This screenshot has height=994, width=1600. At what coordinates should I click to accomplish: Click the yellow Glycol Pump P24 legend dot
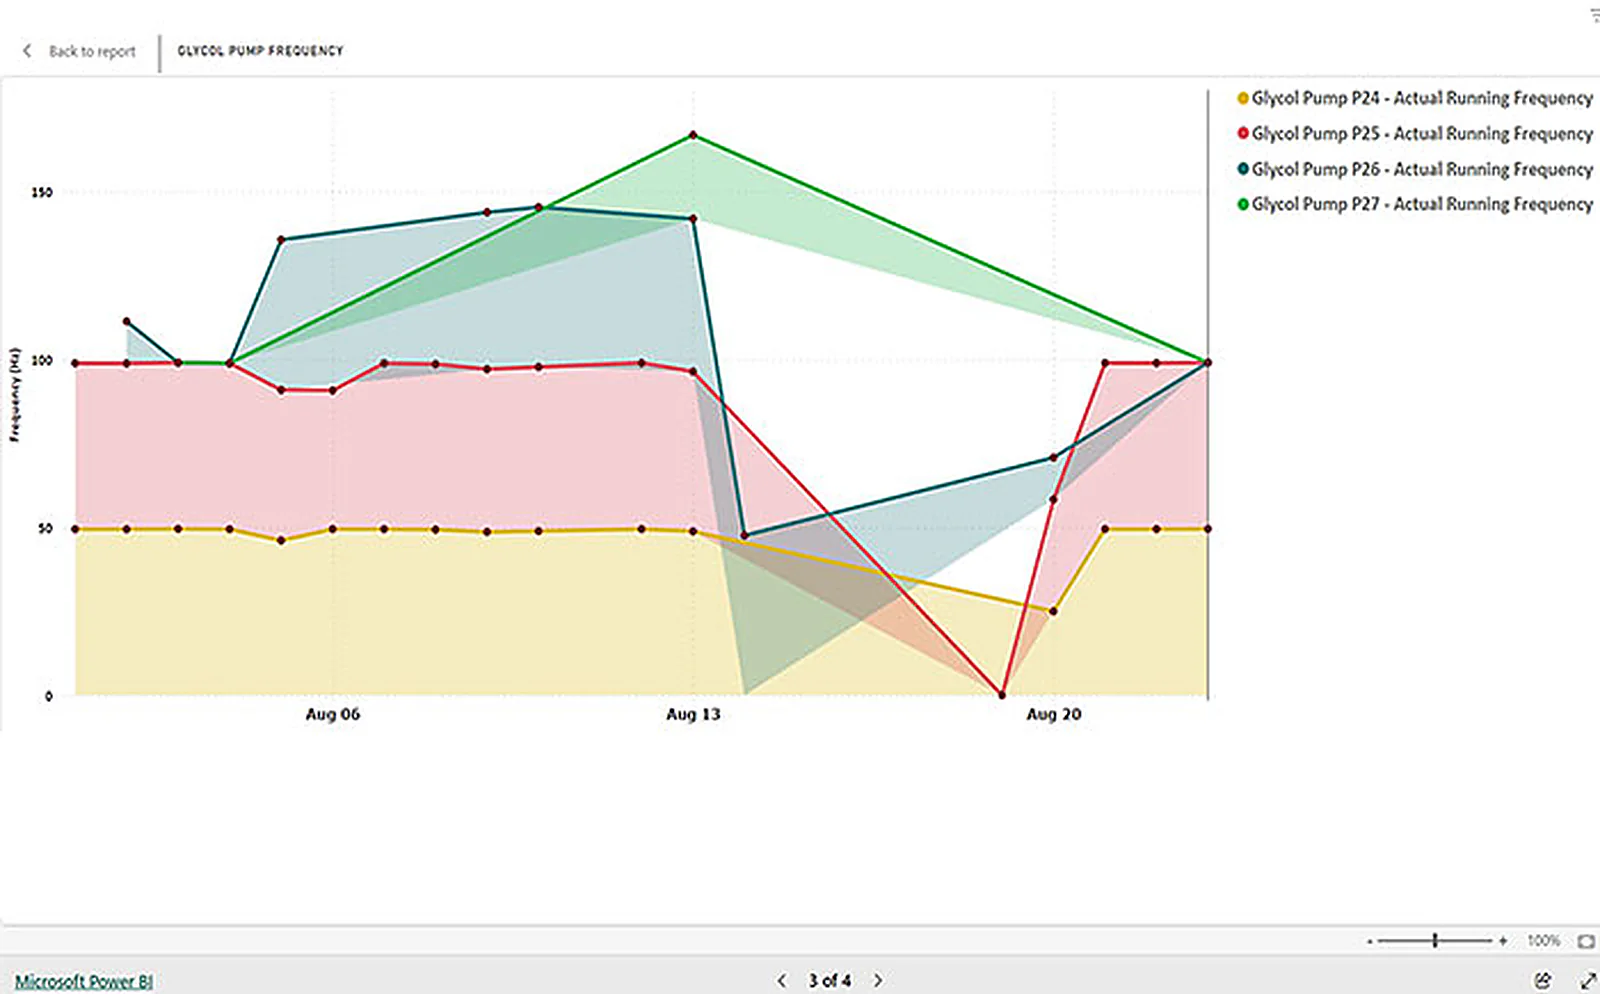[1243, 98]
